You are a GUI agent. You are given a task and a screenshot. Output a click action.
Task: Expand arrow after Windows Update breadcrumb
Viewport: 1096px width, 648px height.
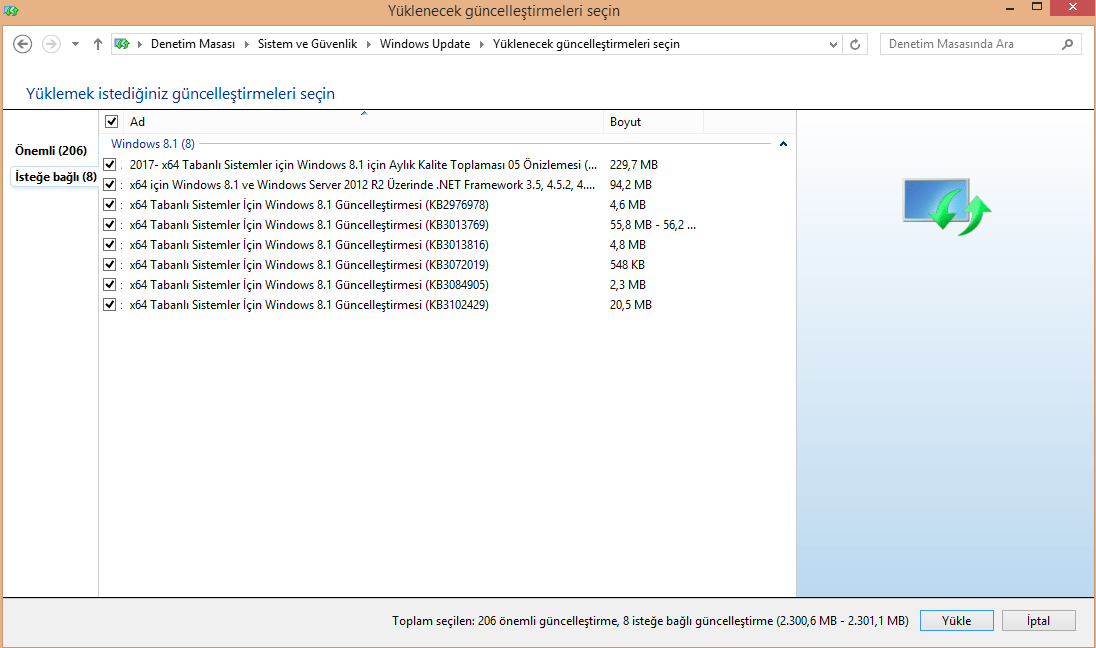click(x=482, y=44)
